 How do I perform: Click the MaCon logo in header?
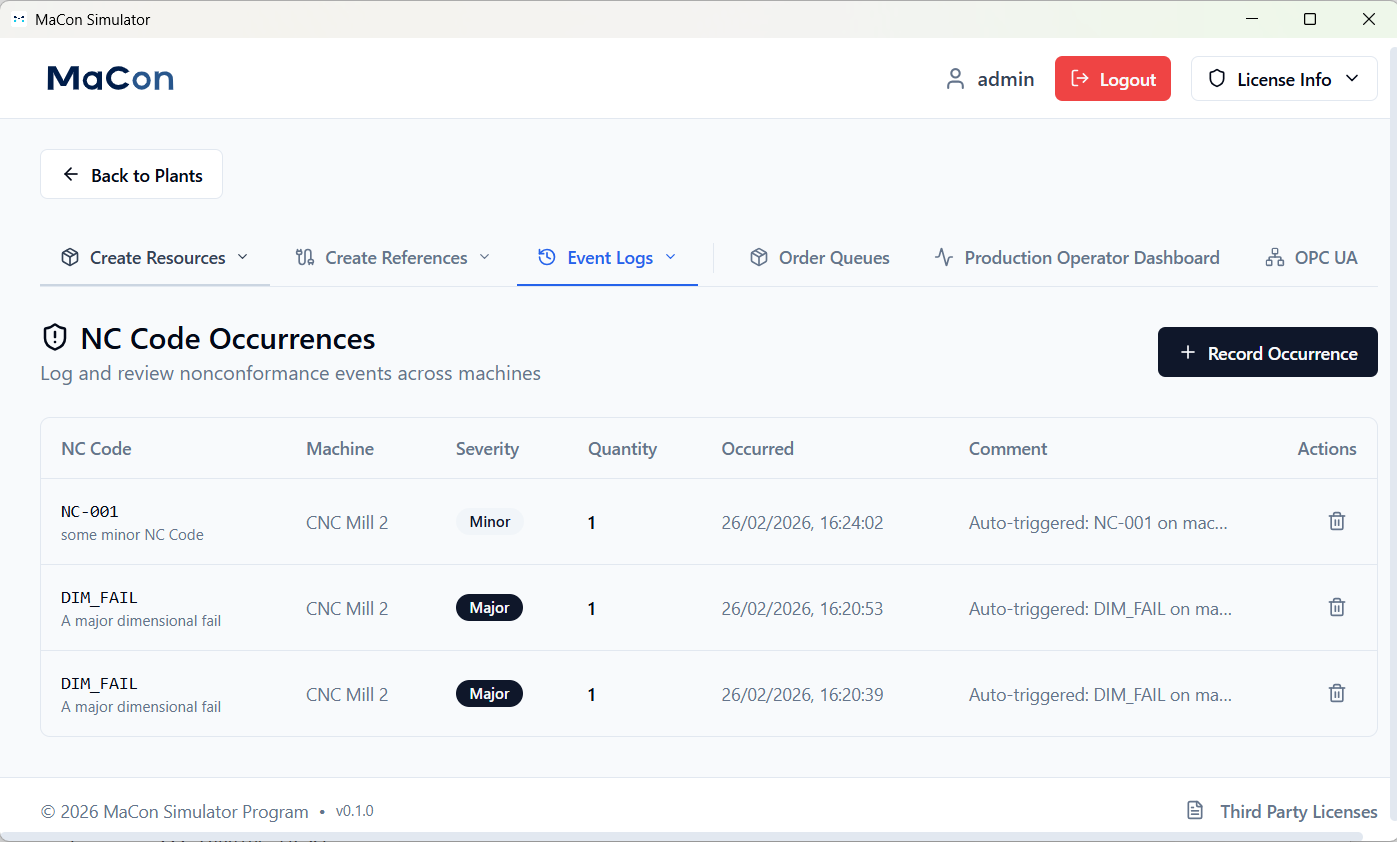[x=110, y=78]
